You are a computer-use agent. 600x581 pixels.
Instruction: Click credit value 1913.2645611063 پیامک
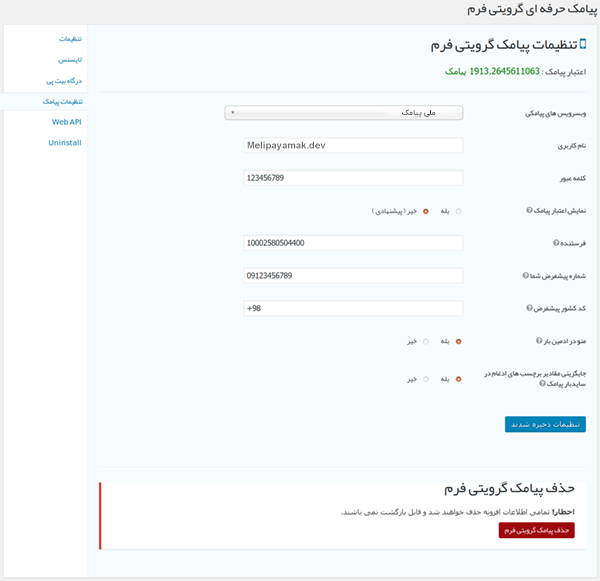click(x=492, y=71)
